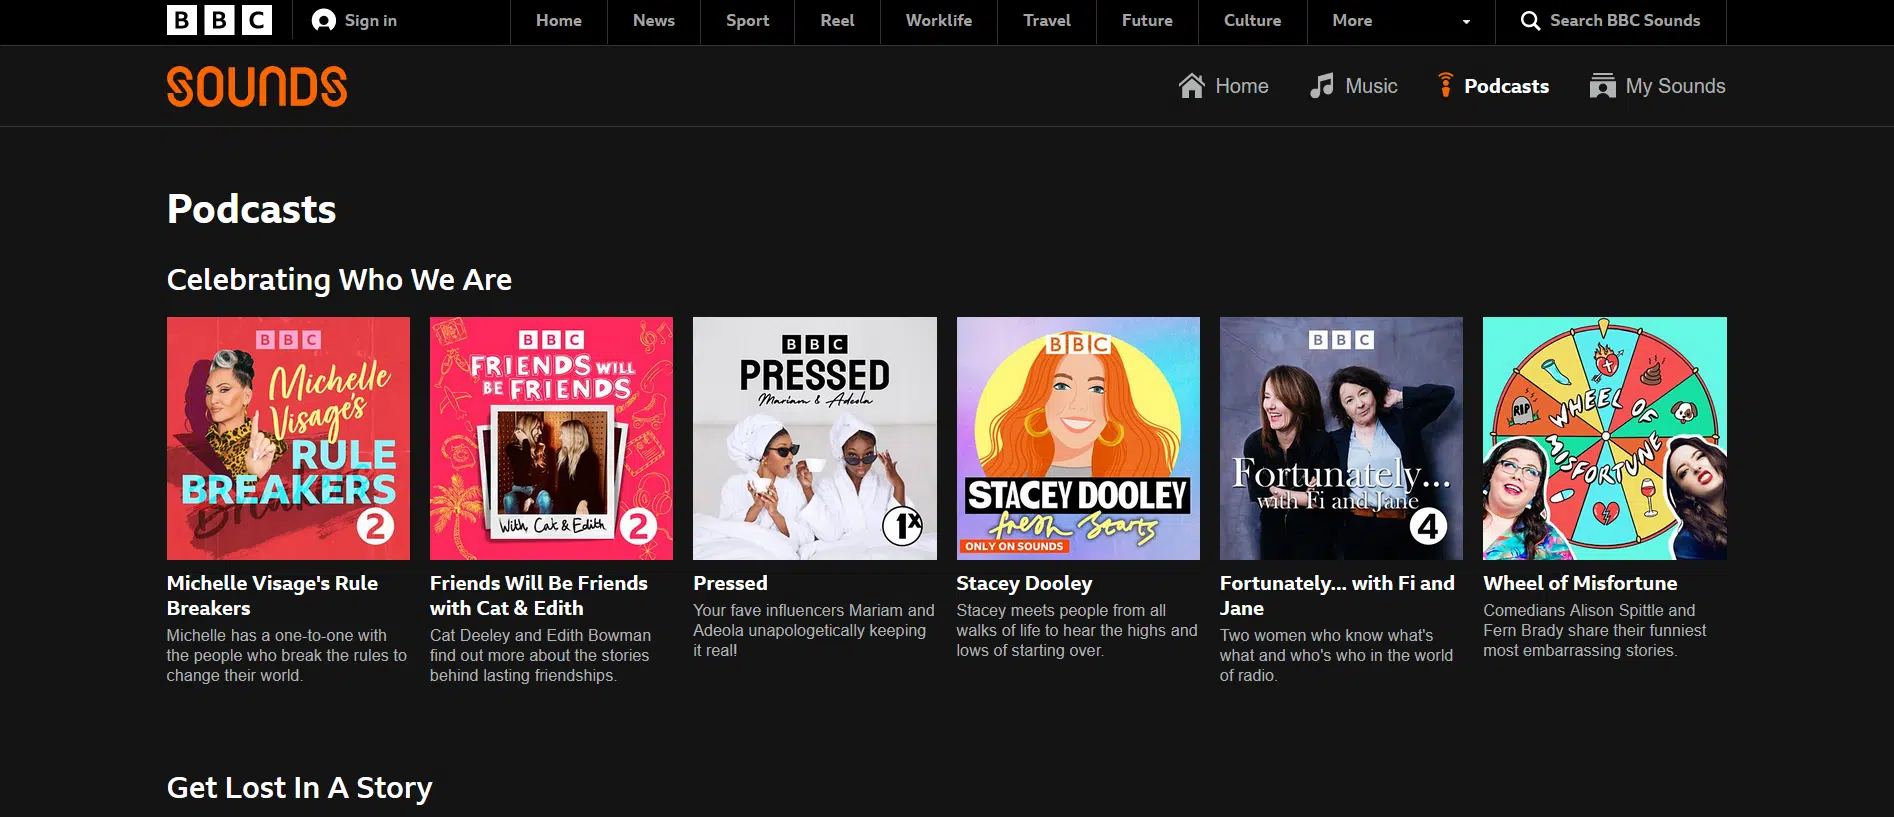
Task: Open the Sounds Home tab
Action: point(1223,86)
